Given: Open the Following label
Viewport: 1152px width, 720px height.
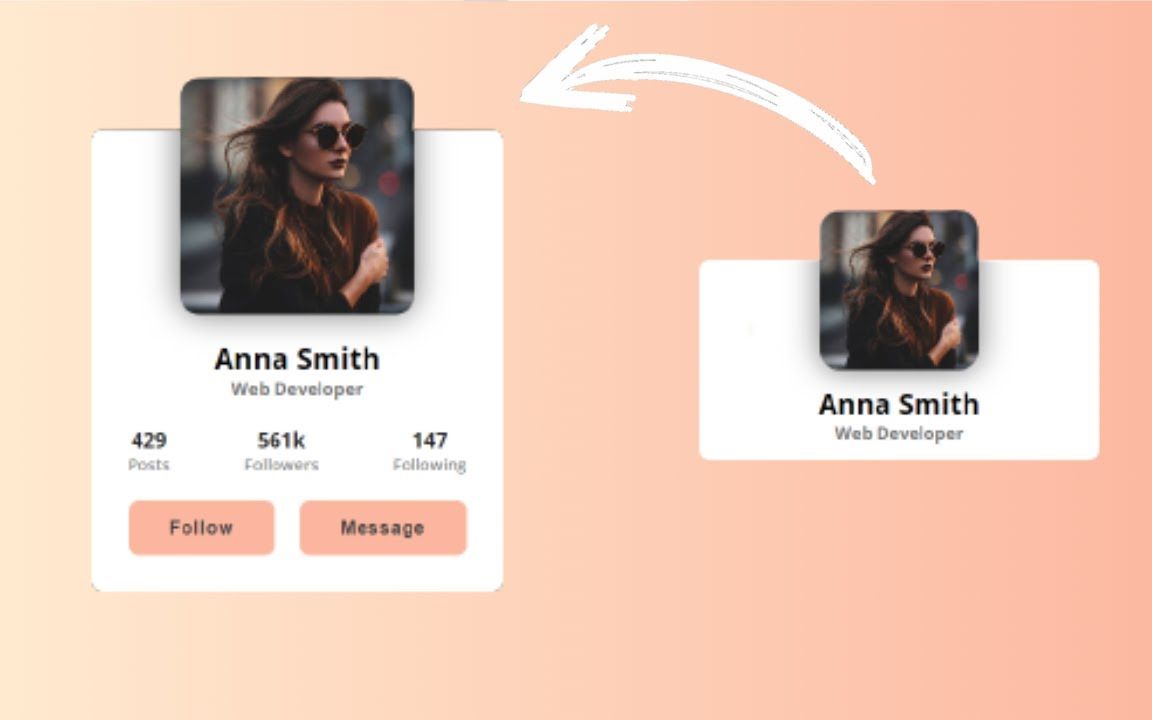Looking at the screenshot, I should [429, 464].
